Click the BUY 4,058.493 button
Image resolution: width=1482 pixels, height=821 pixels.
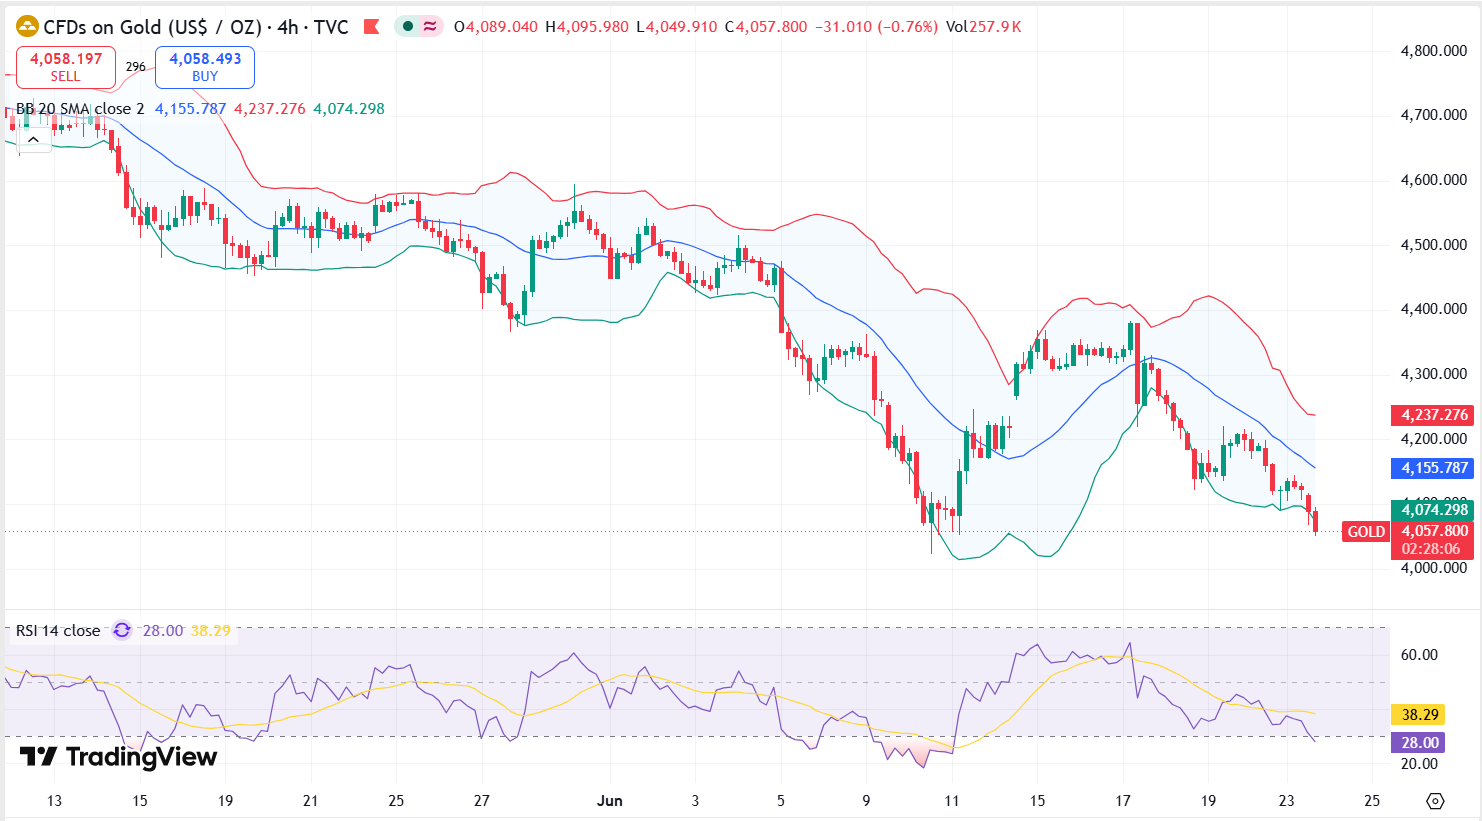click(205, 67)
